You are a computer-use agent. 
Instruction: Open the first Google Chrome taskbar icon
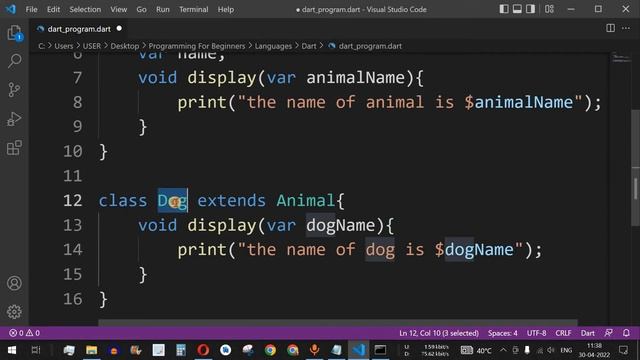click(270, 350)
